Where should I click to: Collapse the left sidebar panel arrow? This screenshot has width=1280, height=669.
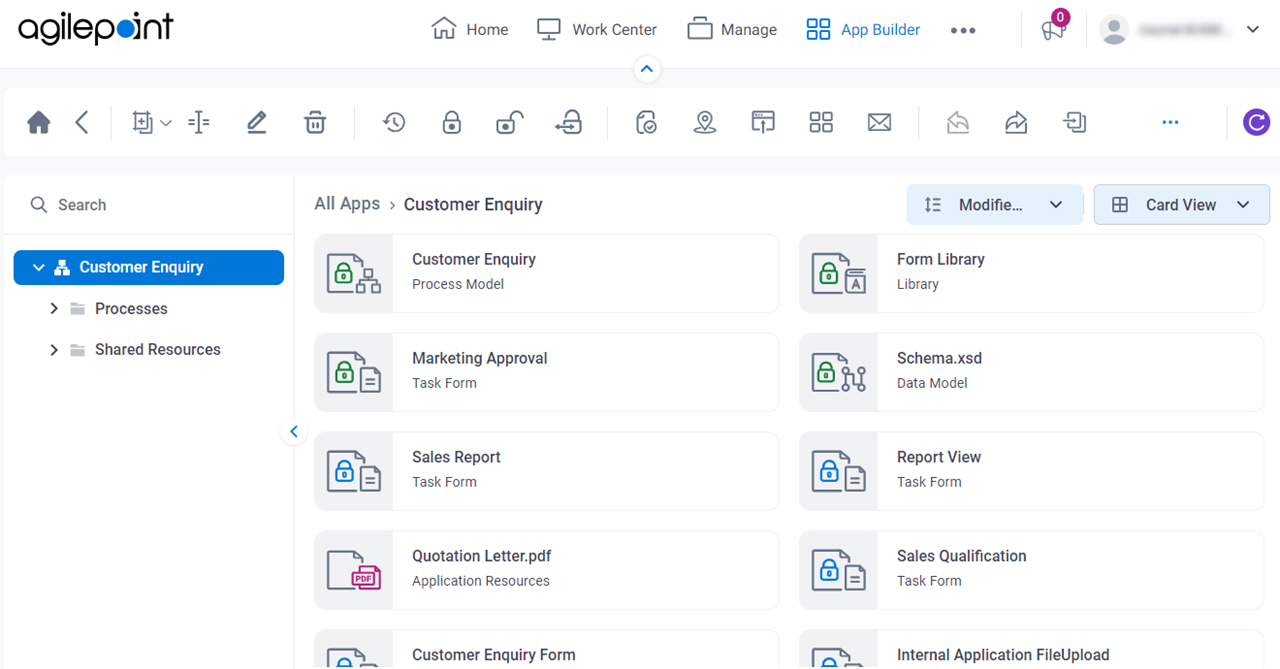tap(293, 432)
